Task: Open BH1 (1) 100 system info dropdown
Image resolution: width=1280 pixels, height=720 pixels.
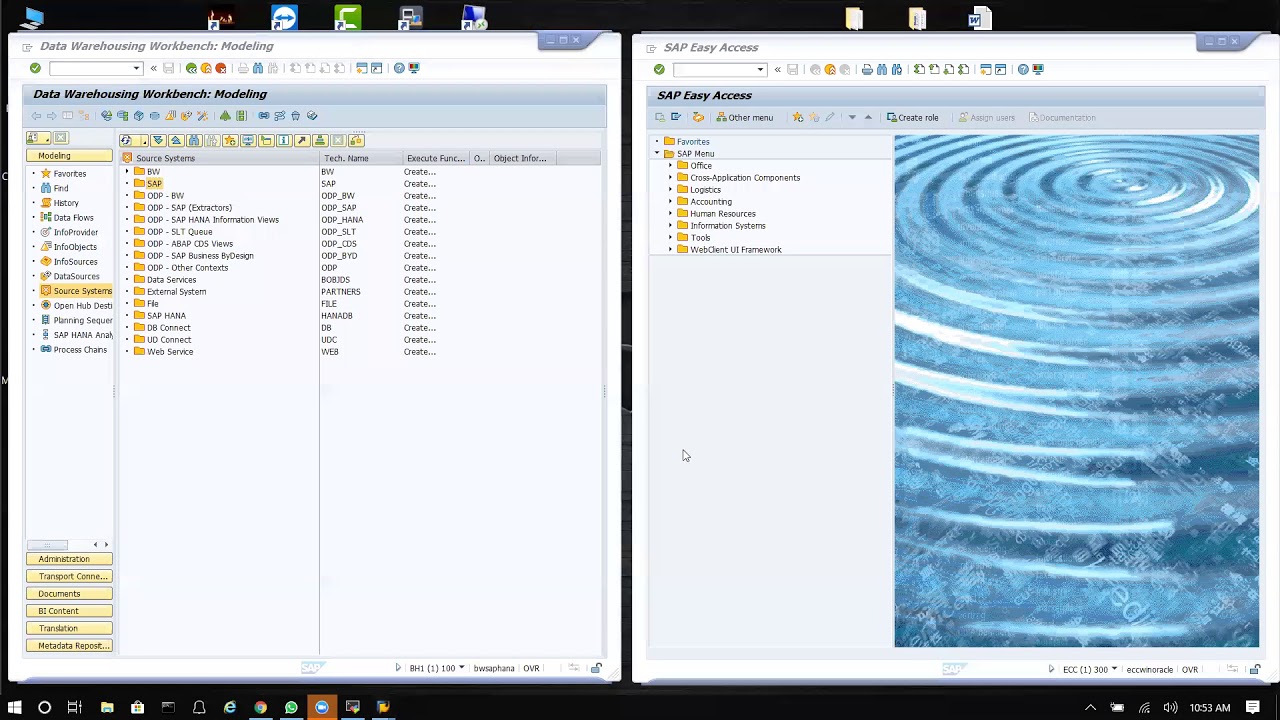Action: 462,668
